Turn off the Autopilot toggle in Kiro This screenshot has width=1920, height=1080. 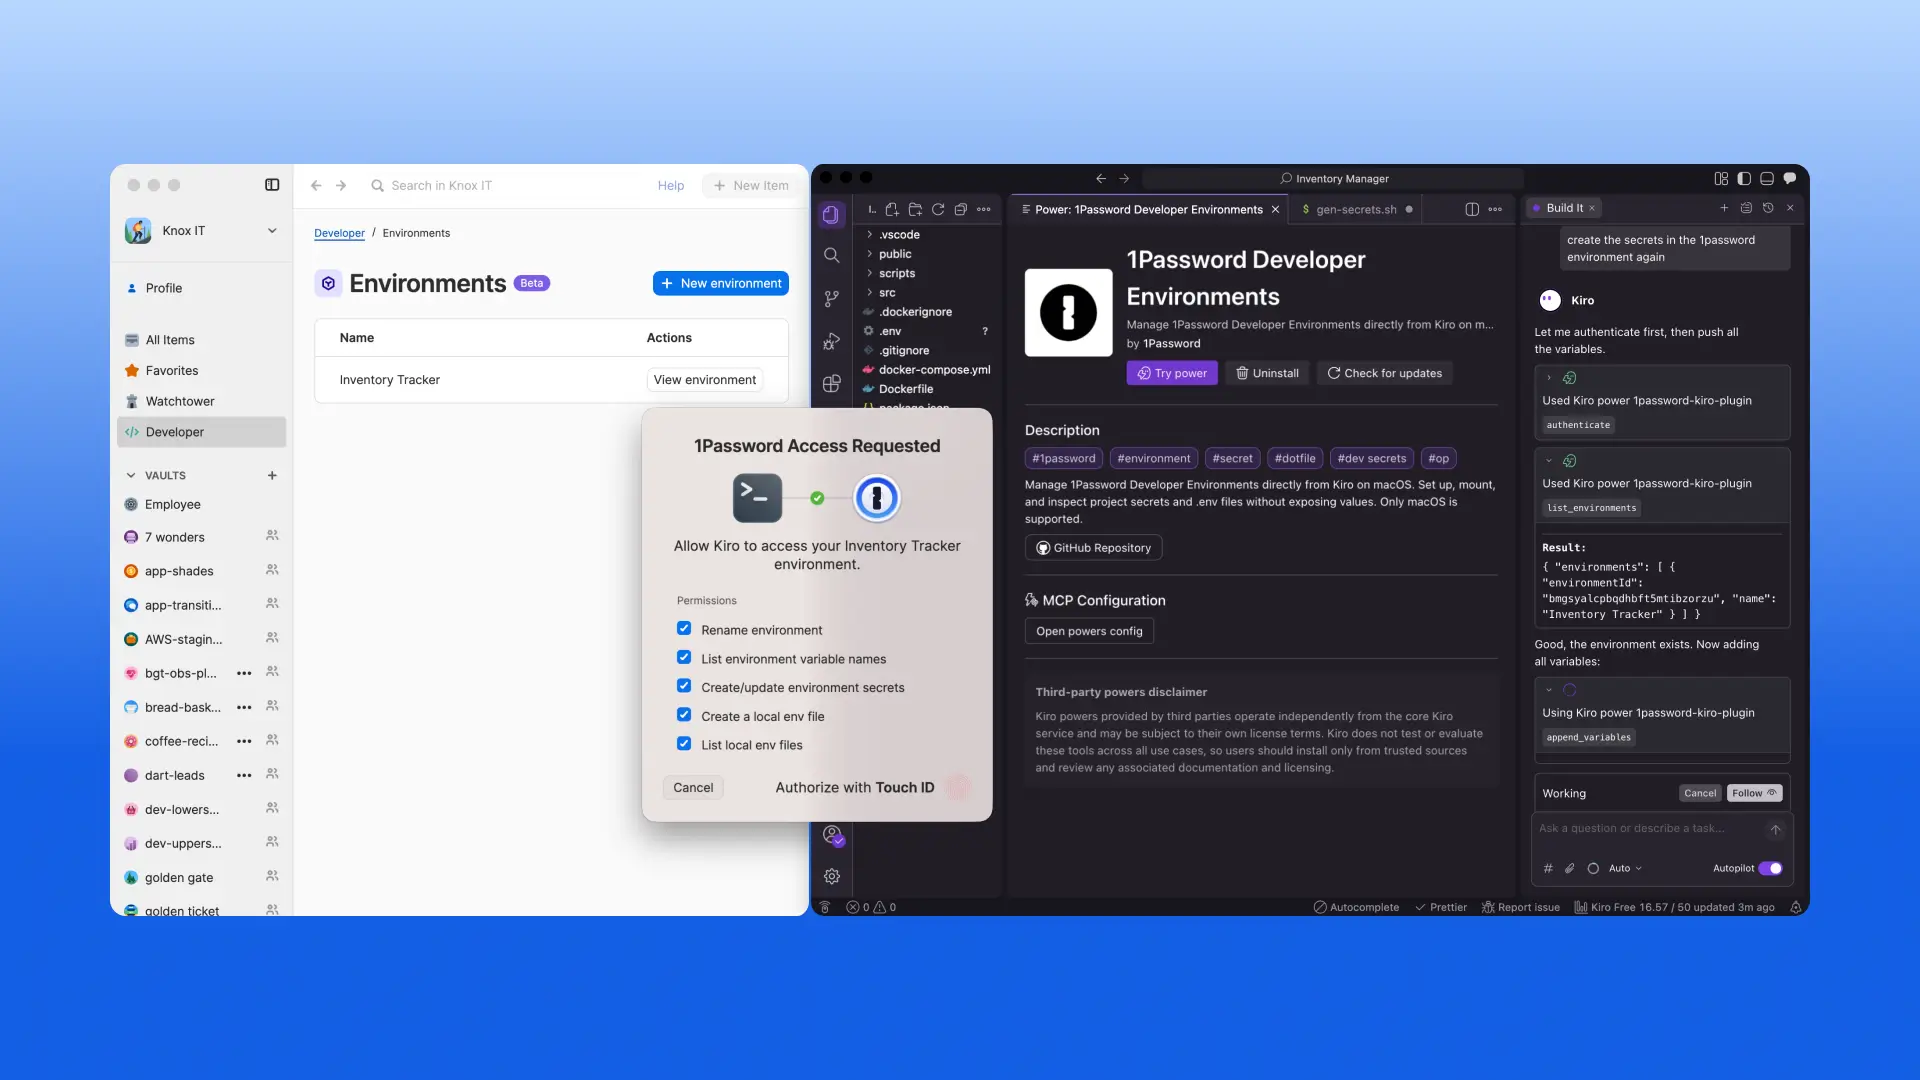click(x=1770, y=868)
